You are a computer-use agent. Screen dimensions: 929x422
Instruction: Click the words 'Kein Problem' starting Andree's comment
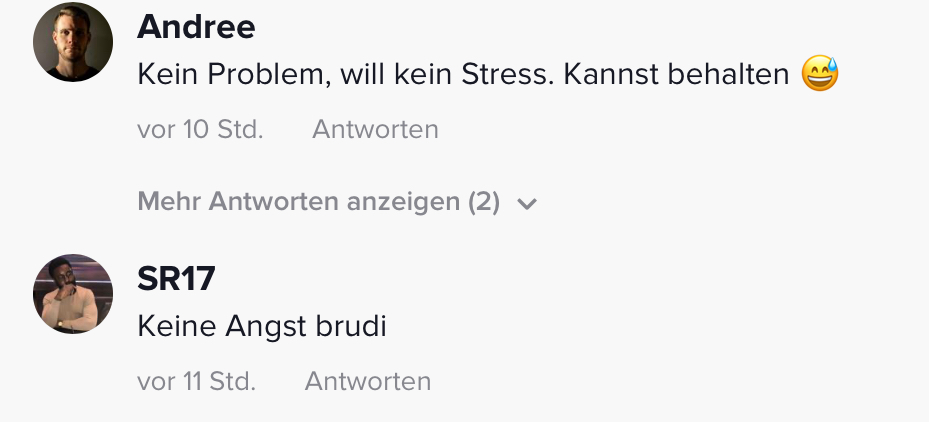(234, 75)
